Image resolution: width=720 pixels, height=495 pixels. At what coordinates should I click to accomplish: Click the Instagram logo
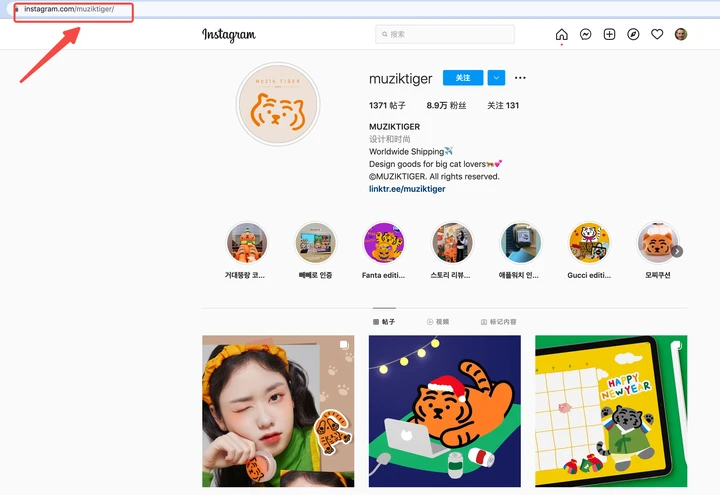tap(229, 35)
